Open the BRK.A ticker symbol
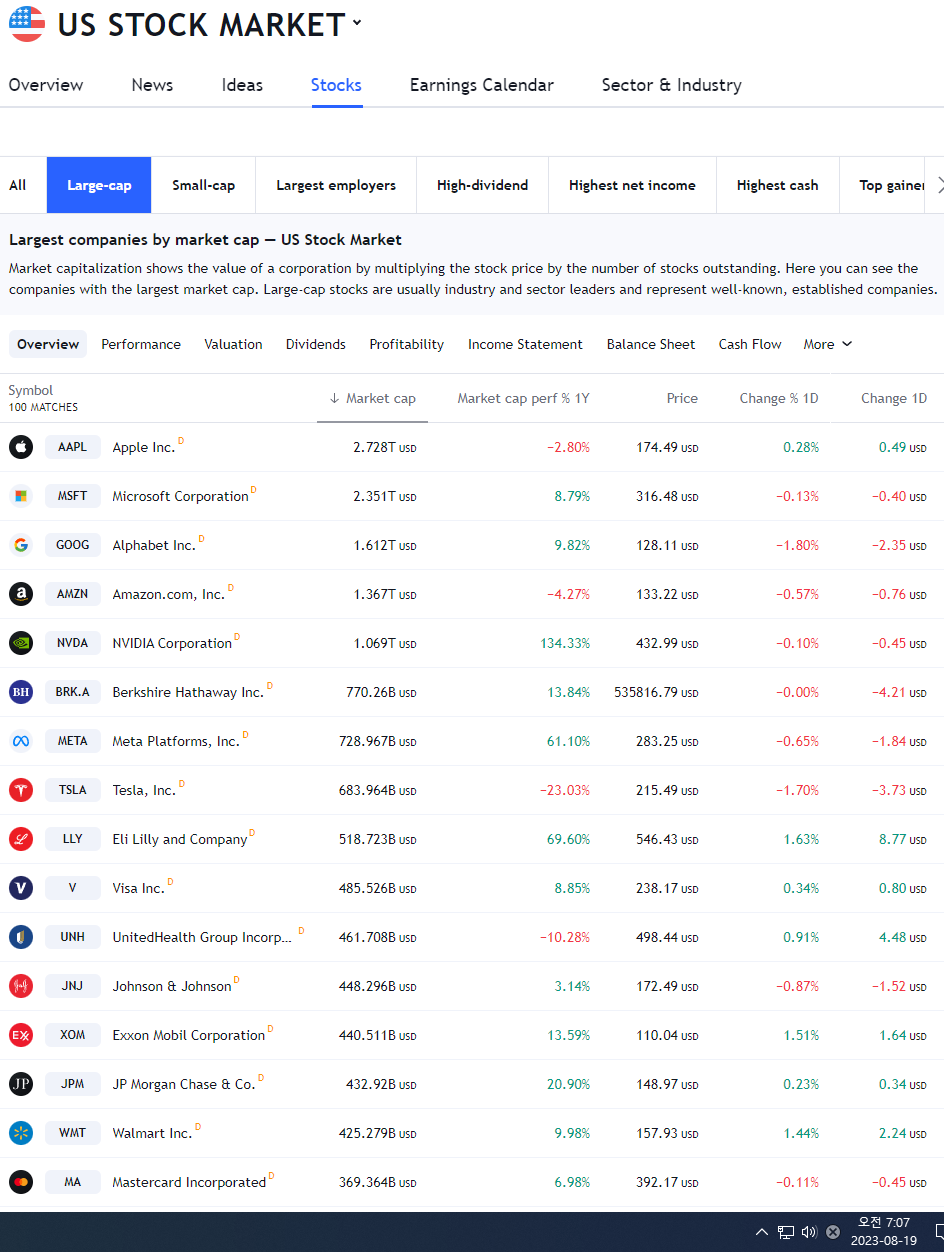The image size is (944, 1252). point(73,692)
